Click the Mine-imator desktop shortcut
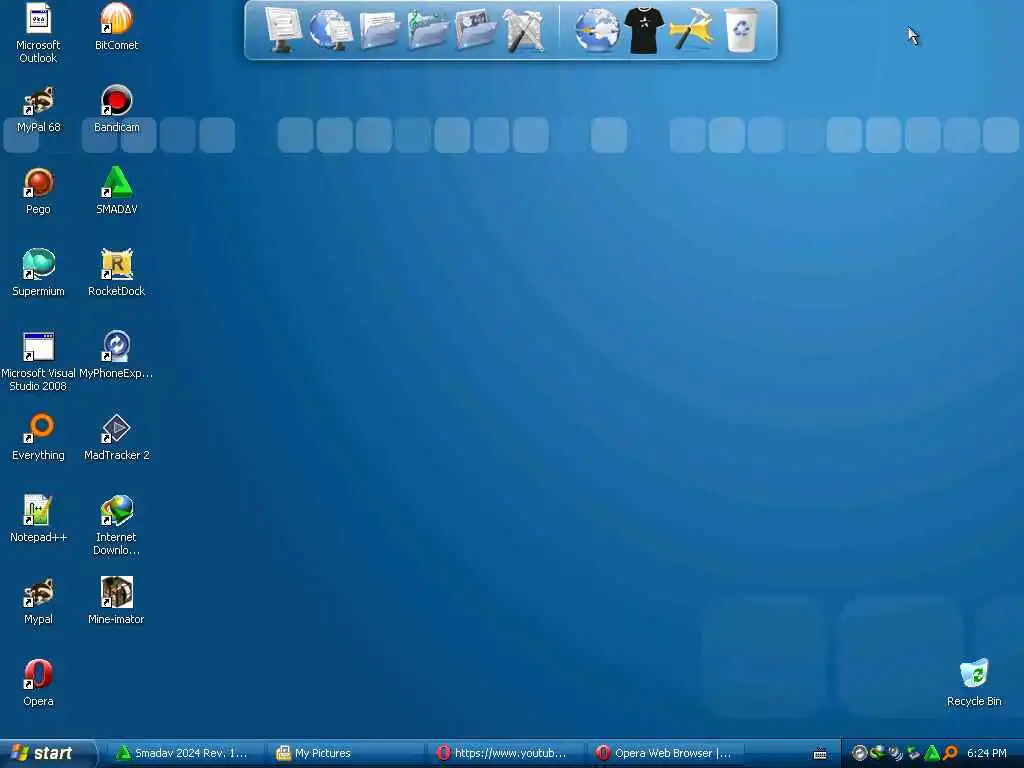This screenshot has width=1024, height=768. (116, 601)
